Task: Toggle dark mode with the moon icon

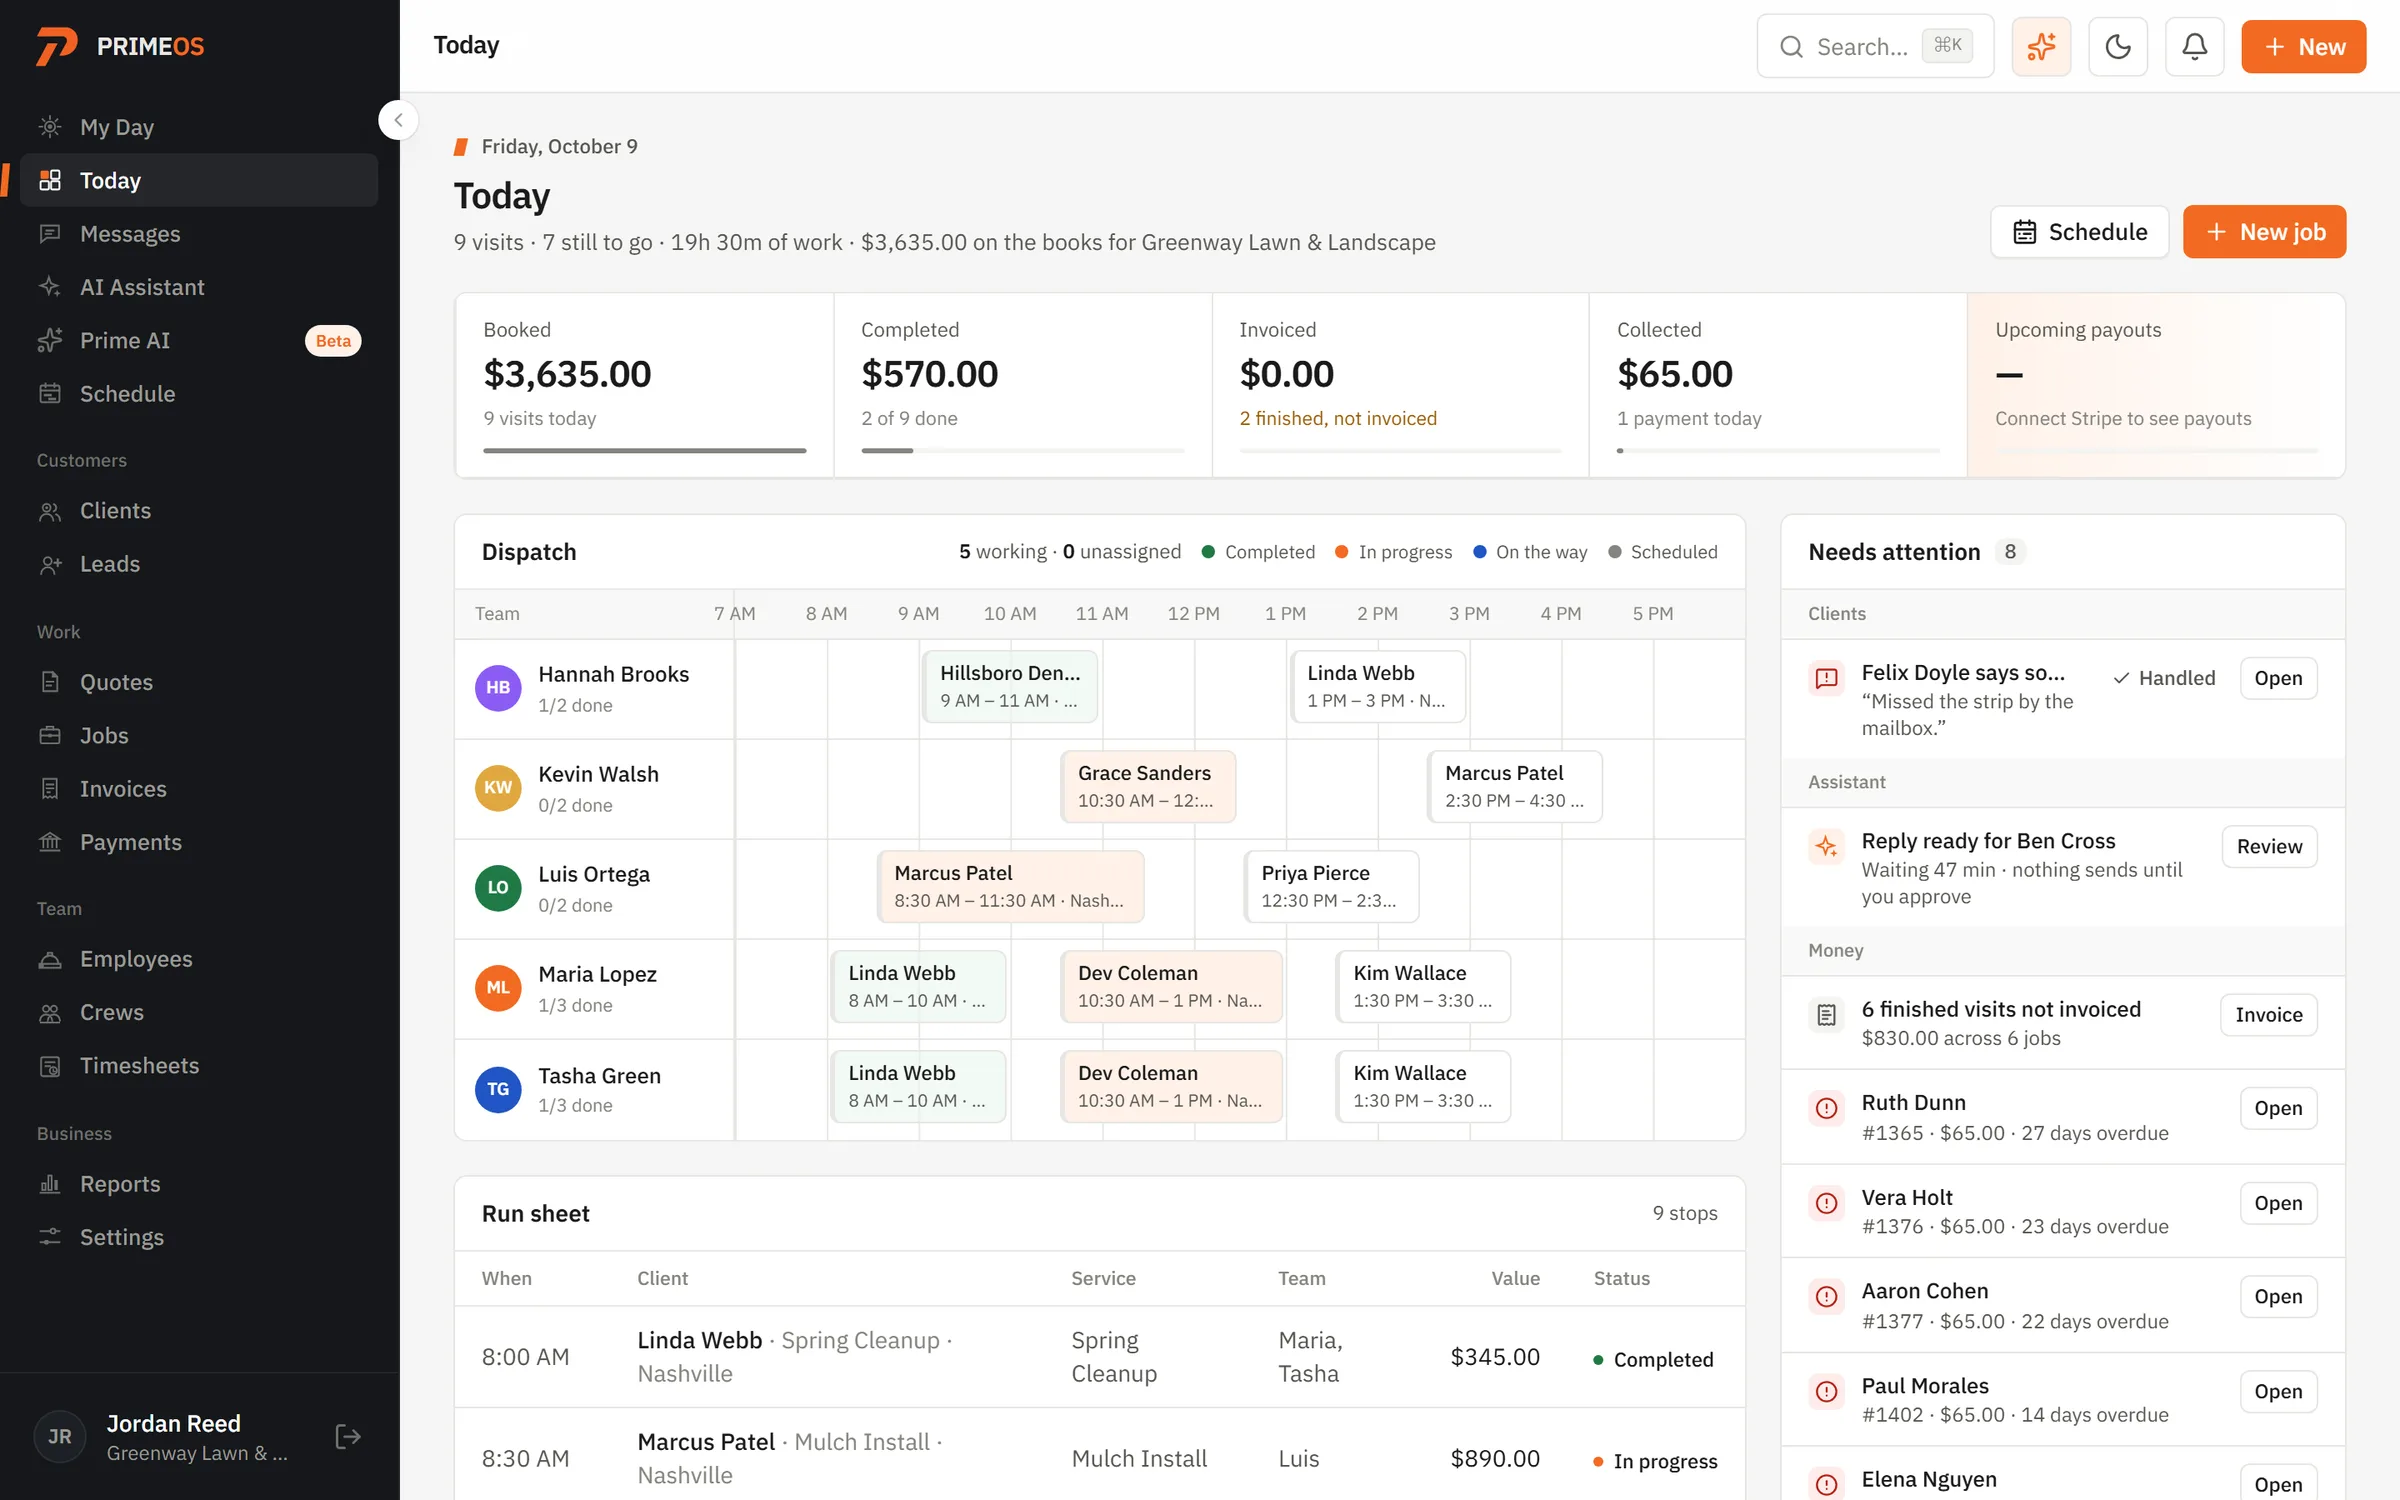Action: click(x=2118, y=46)
